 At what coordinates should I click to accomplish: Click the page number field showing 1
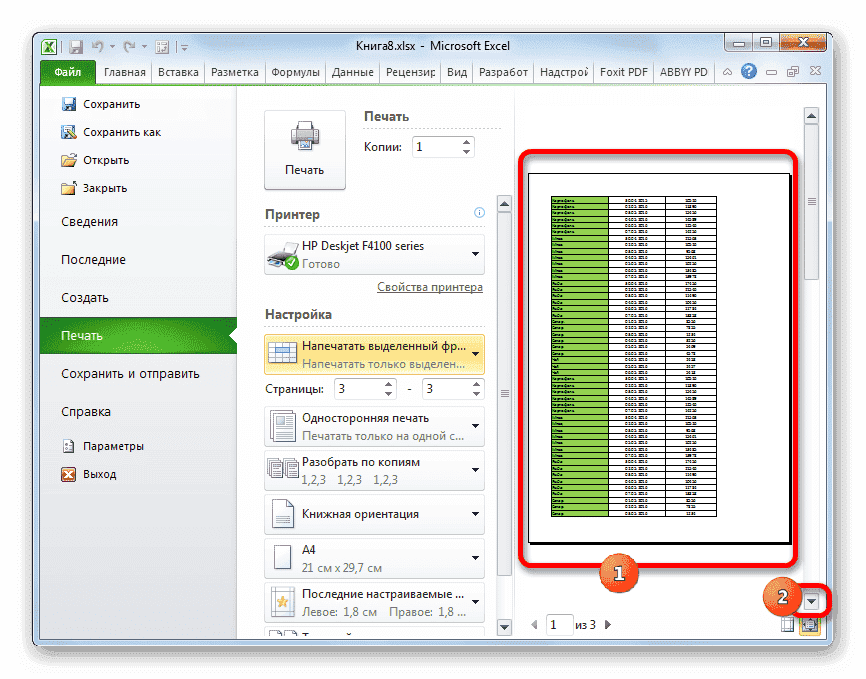point(560,624)
